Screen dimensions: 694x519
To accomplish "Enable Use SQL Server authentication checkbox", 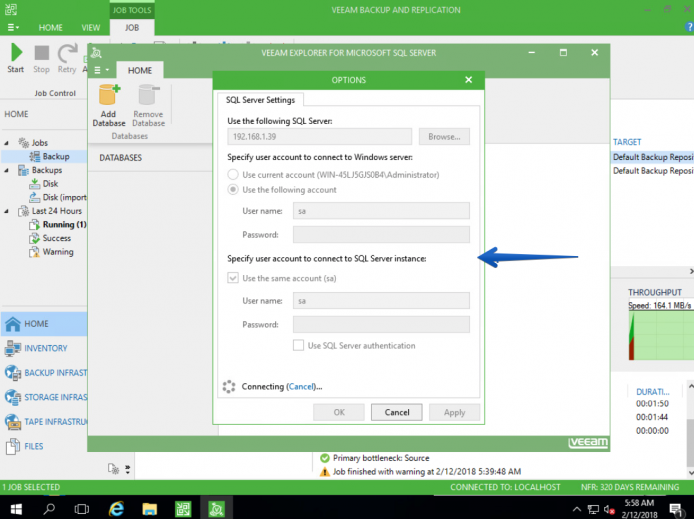I will pyautogui.click(x=298, y=346).
